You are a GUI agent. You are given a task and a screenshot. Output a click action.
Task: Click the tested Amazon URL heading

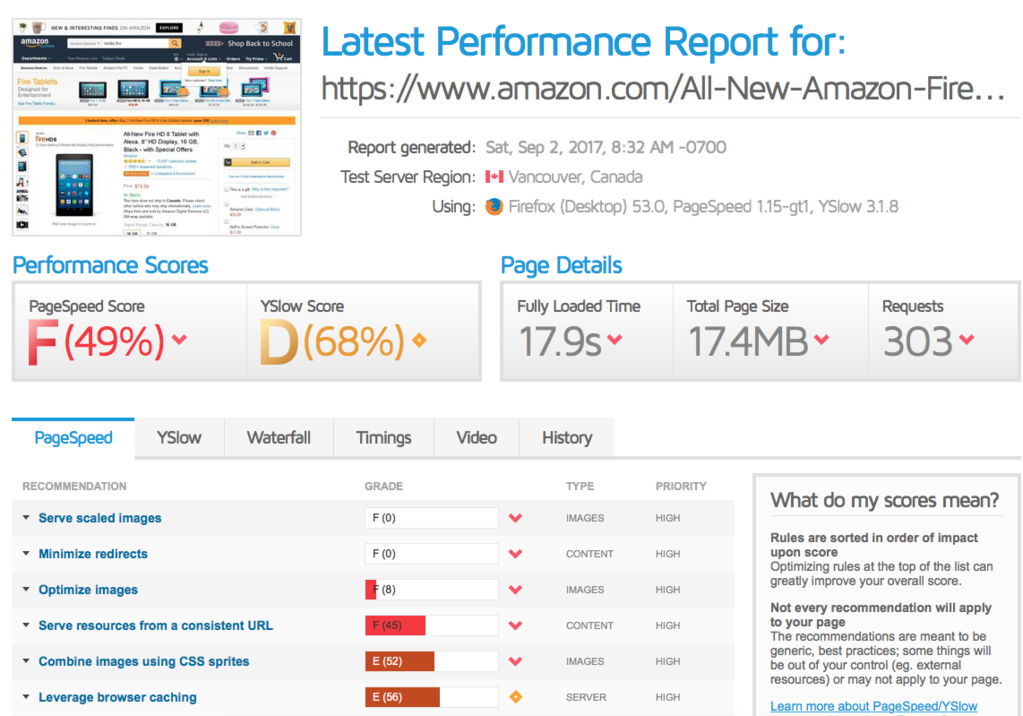(663, 88)
